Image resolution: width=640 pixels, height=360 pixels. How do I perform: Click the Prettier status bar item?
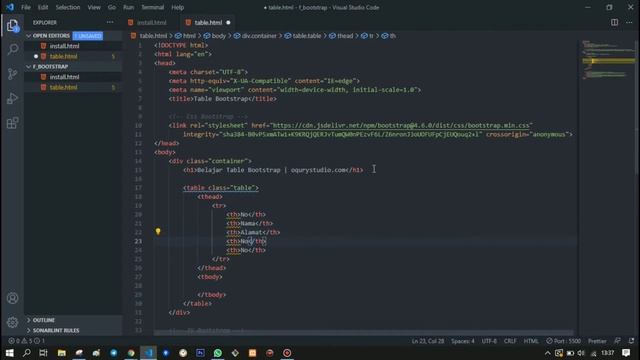(597, 341)
